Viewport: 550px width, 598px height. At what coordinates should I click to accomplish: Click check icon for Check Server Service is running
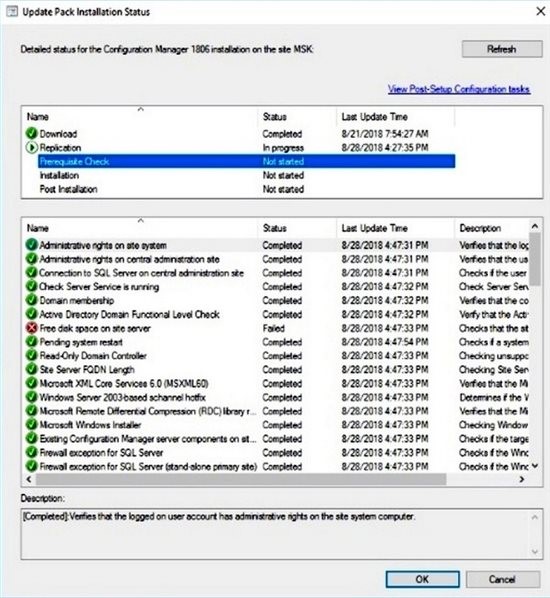click(31, 286)
